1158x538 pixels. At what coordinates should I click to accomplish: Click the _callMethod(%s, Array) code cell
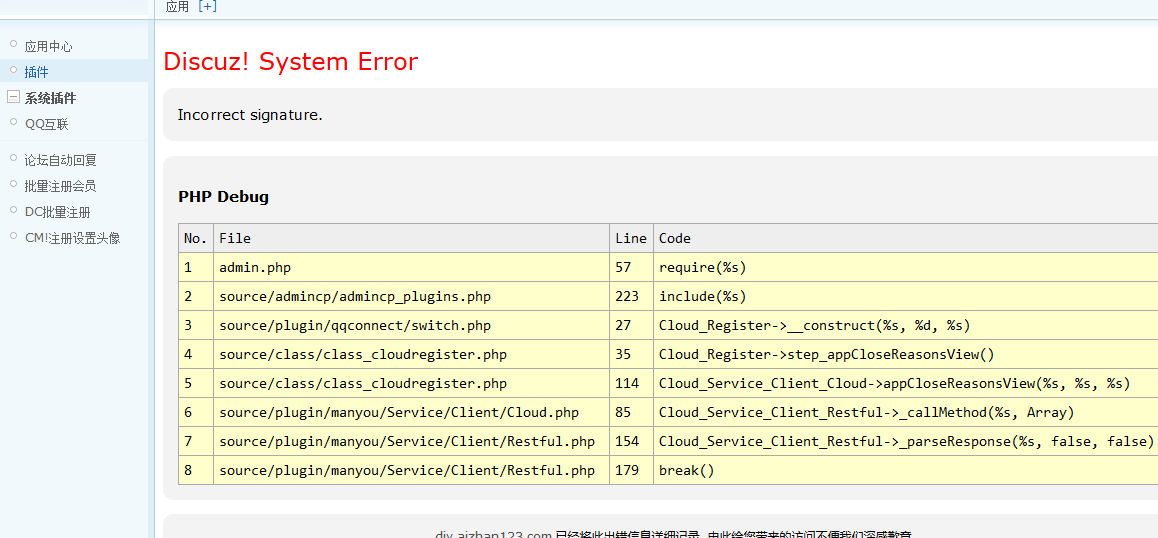905,412
